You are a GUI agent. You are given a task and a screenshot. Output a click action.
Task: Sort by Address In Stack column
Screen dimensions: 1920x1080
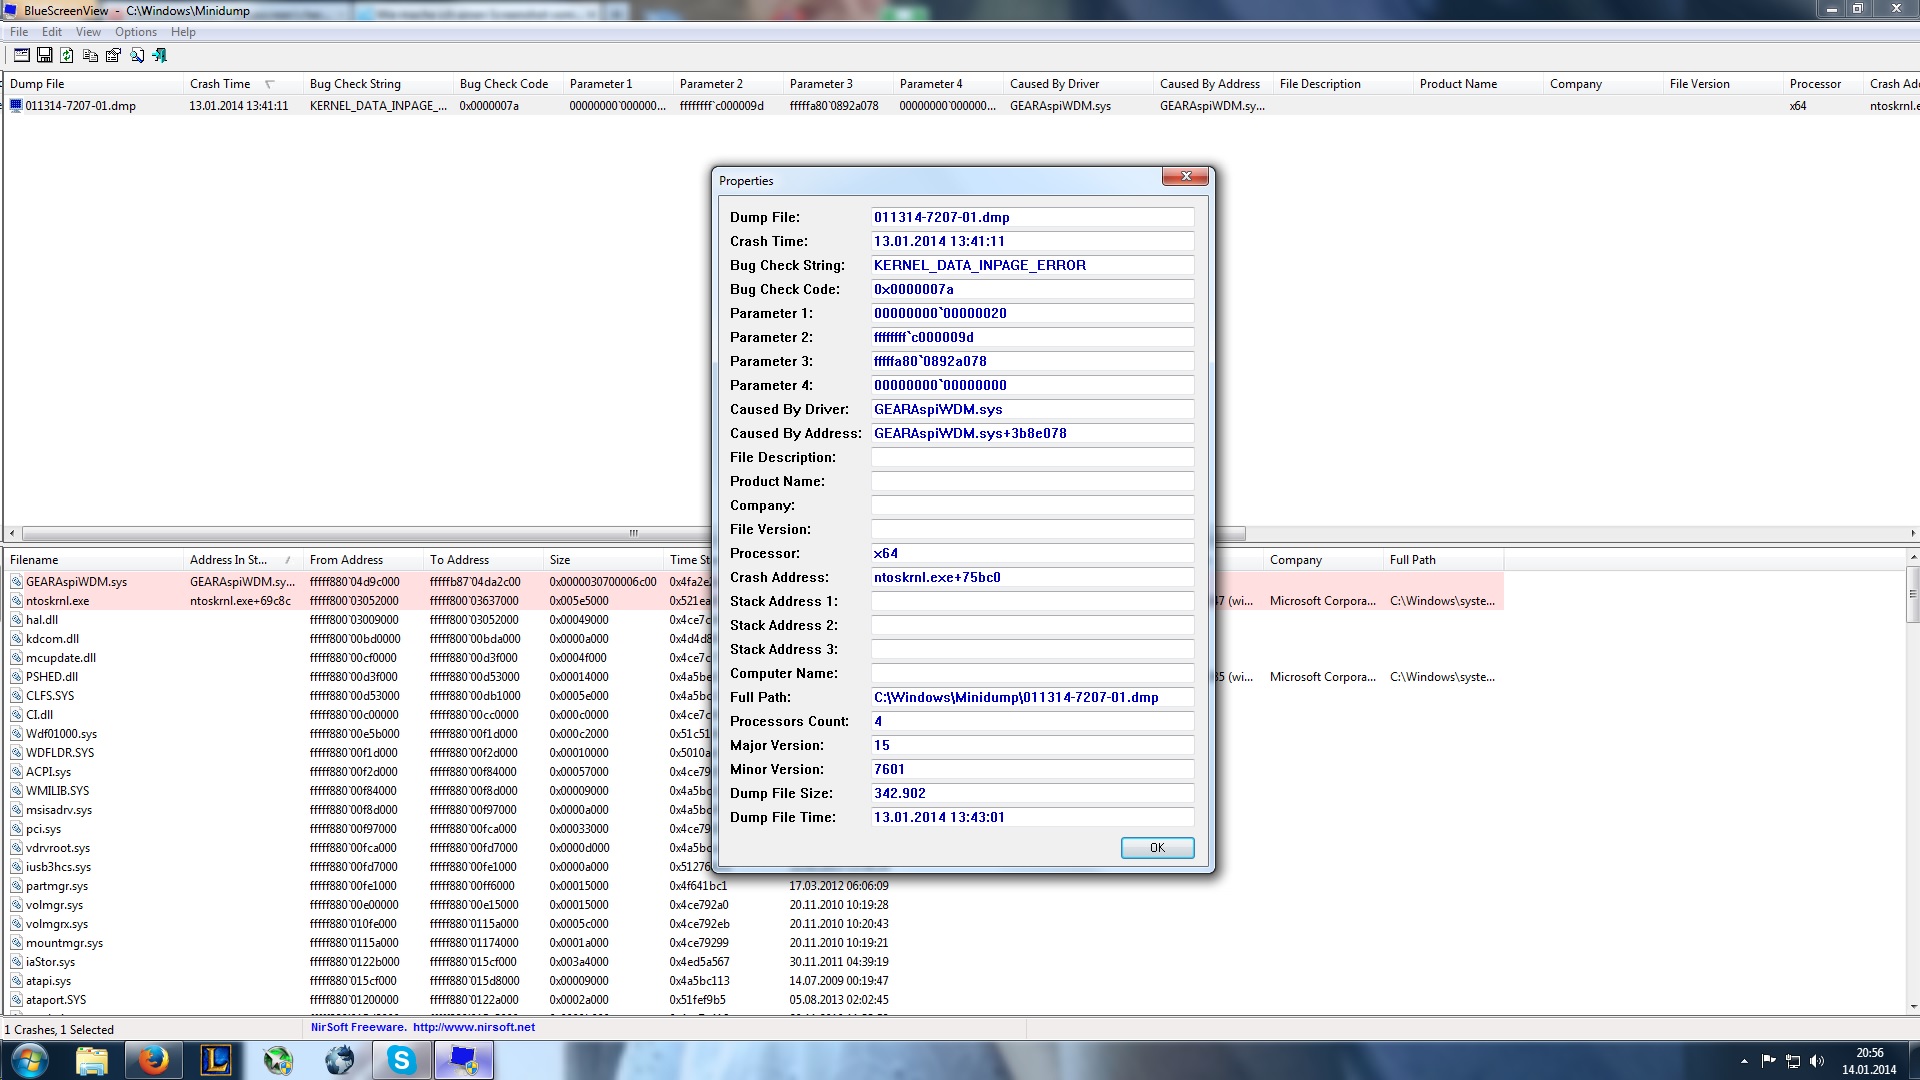pyautogui.click(x=228, y=560)
